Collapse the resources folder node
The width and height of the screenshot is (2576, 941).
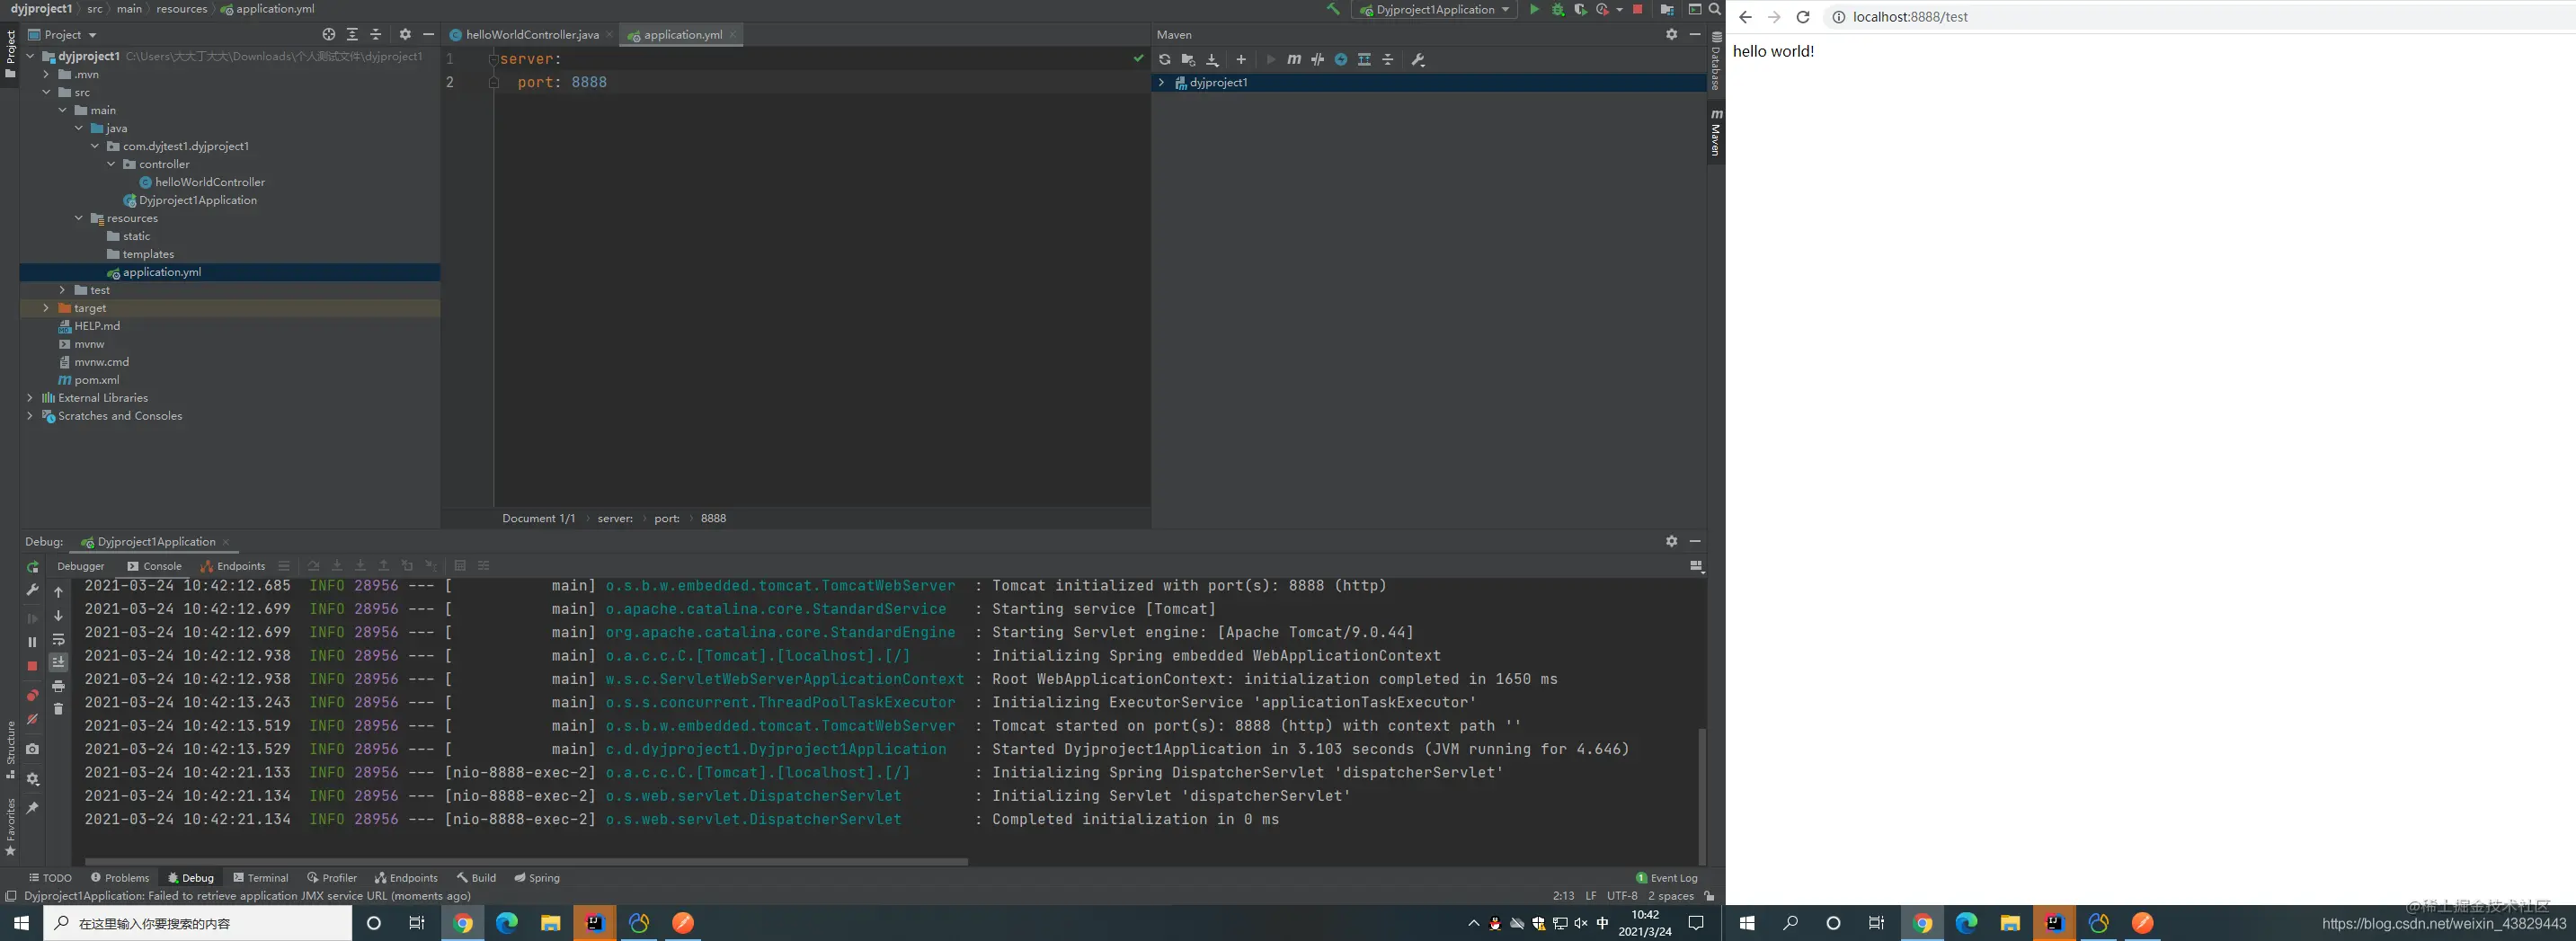[x=79, y=218]
